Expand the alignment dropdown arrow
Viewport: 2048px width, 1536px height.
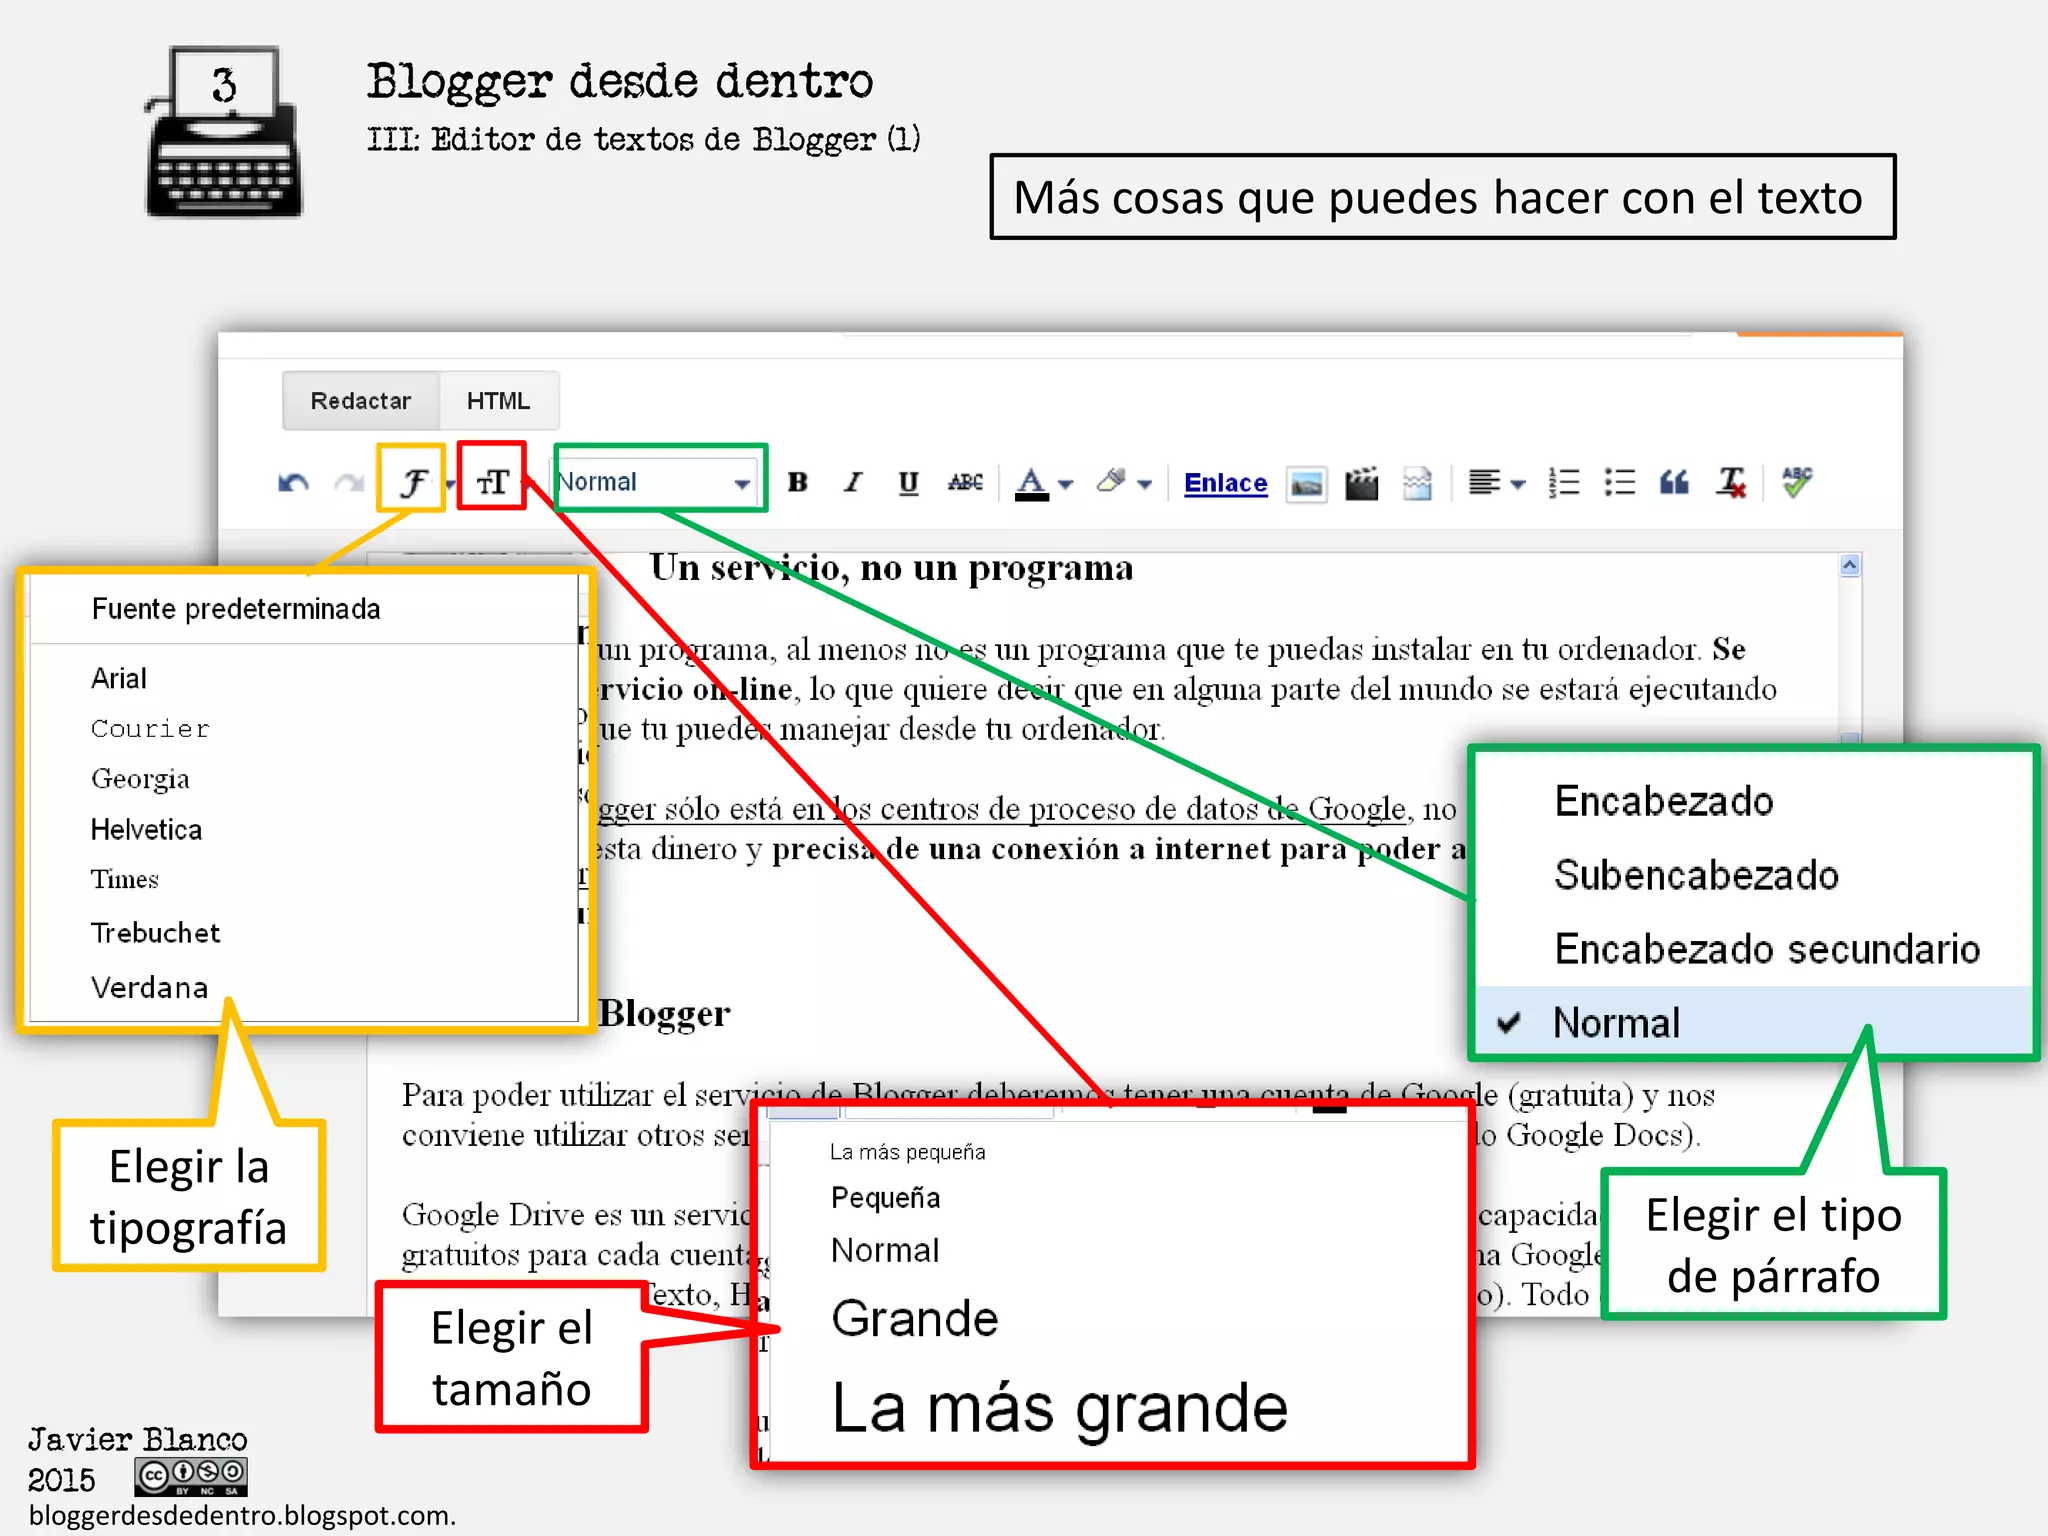(x=1518, y=485)
